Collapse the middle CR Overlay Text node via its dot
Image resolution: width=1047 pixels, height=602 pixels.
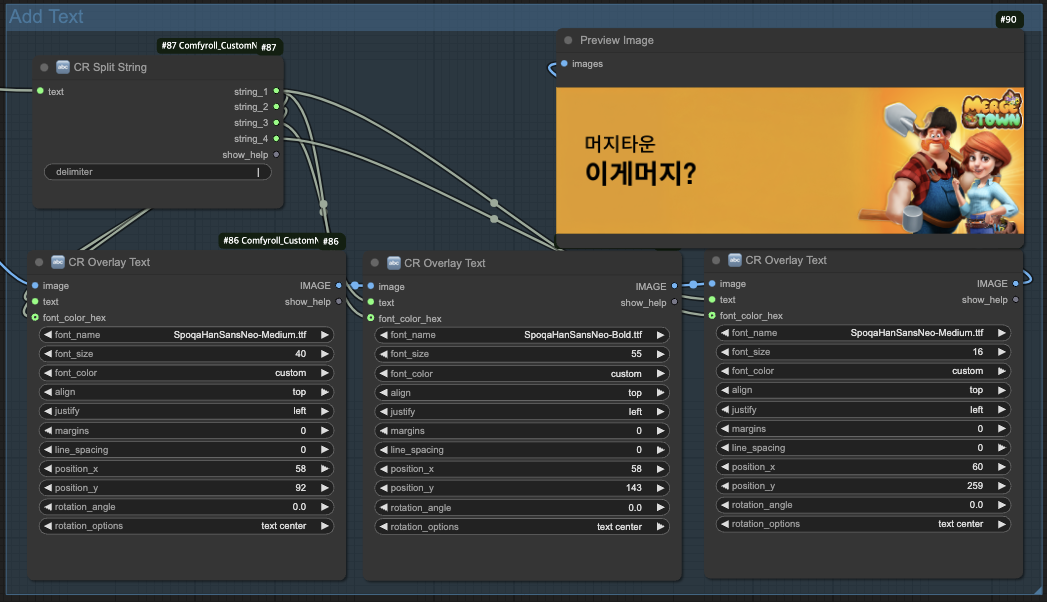(x=375, y=263)
